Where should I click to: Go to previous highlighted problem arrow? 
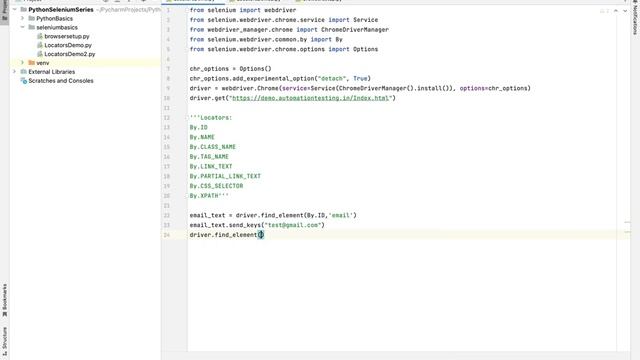pos(616,11)
